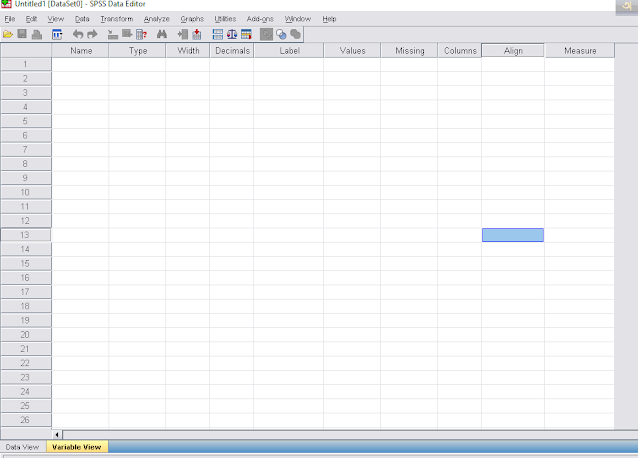Click the Name cell in row 1
Viewport: 638px width, 458px height.
(80, 64)
